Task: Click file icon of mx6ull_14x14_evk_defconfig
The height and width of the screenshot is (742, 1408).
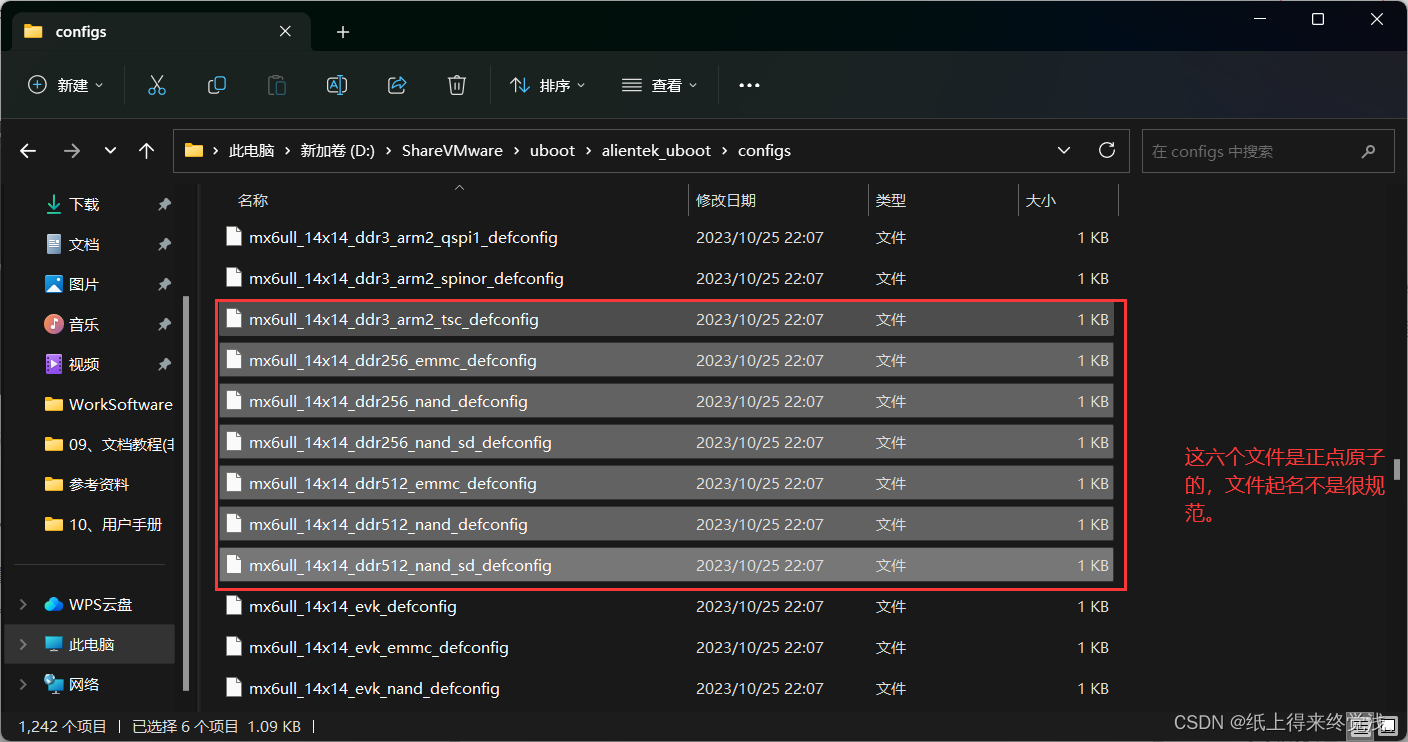Action: tap(234, 606)
